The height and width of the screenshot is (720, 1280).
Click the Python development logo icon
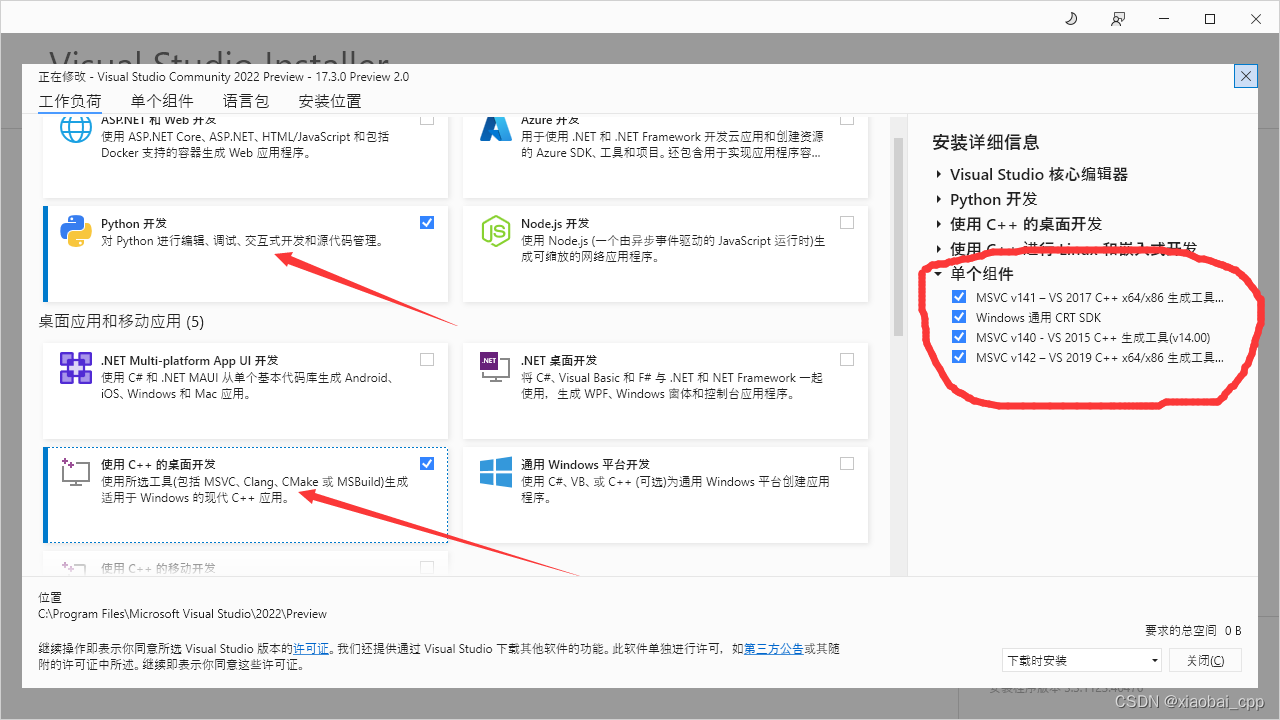(x=76, y=232)
